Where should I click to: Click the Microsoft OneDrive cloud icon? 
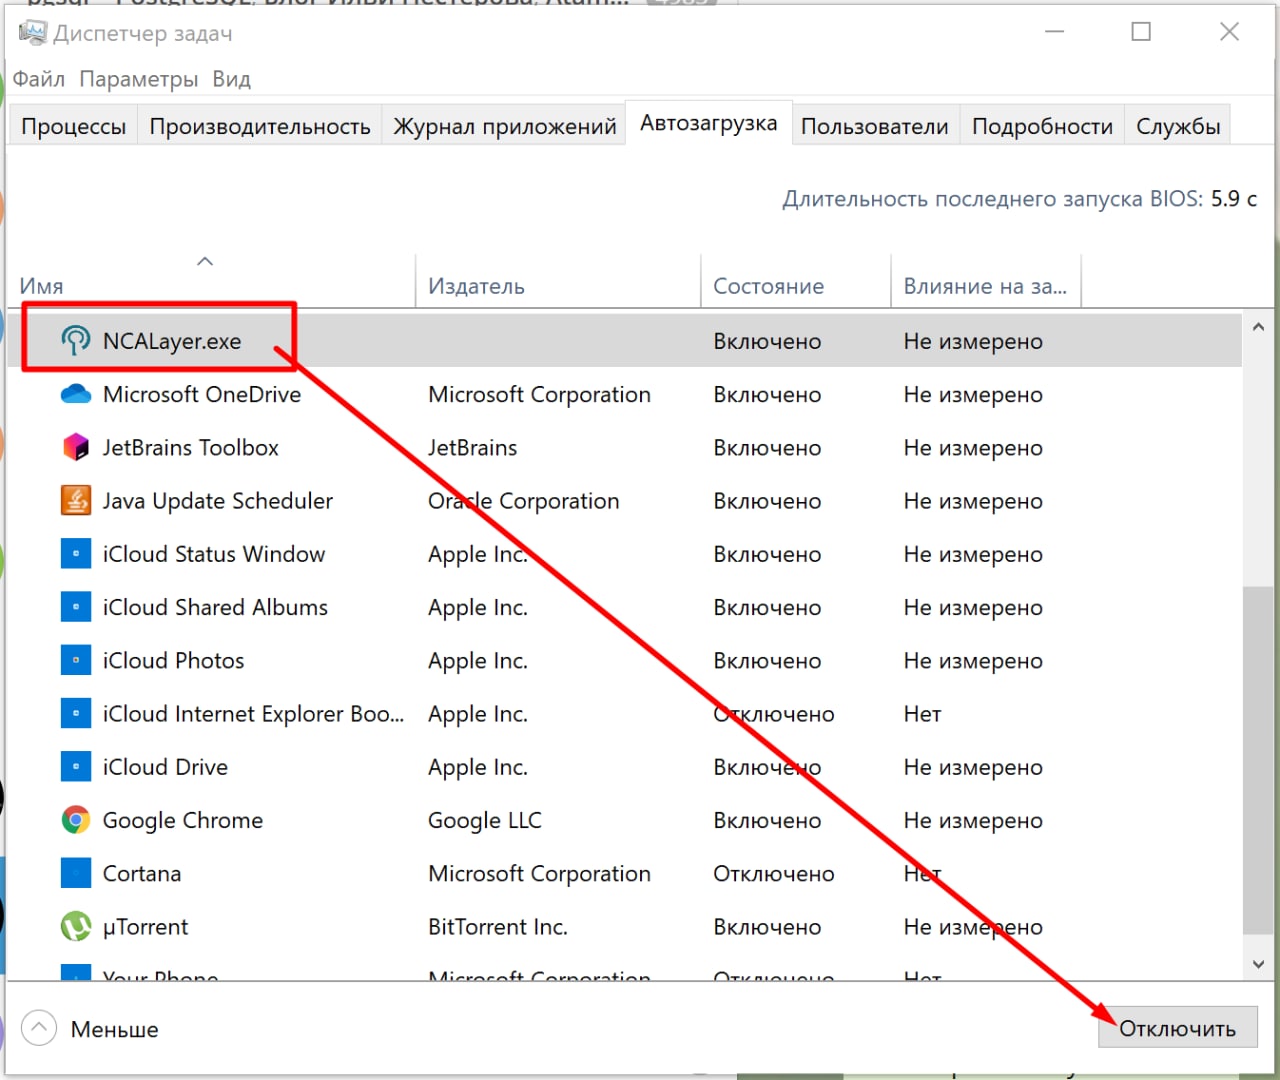click(x=75, y=394)
